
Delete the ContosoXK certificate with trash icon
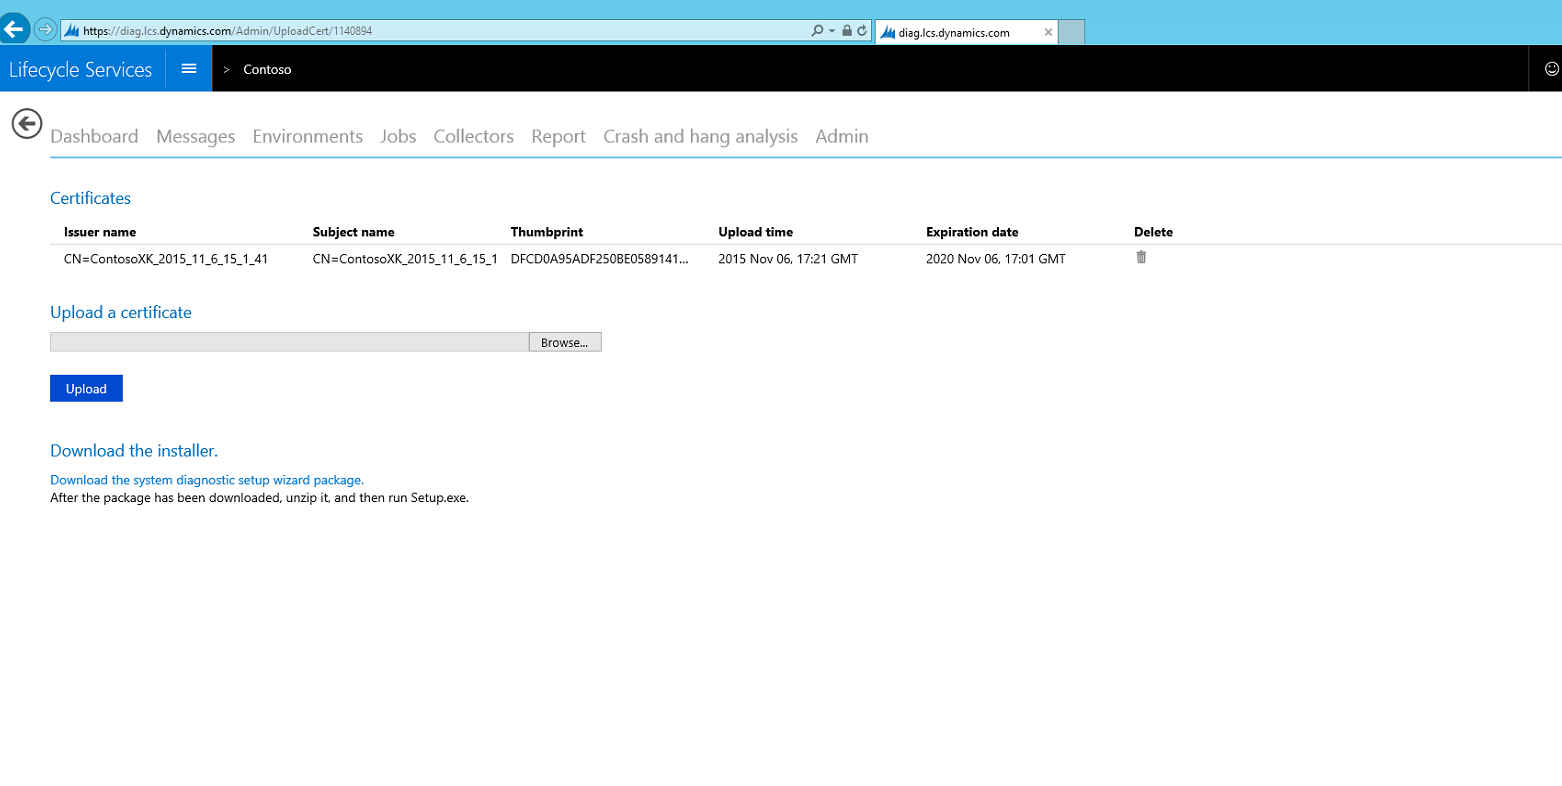point(1141,257)
